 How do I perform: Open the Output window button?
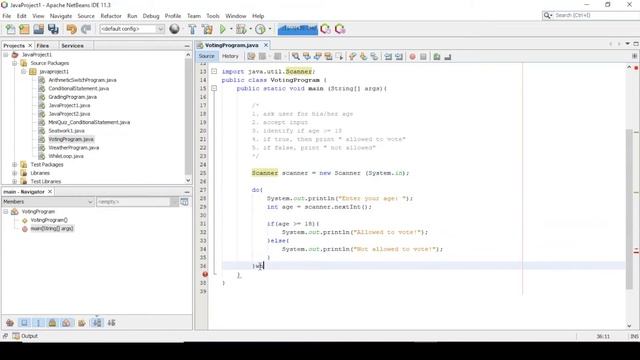[25, 336]
